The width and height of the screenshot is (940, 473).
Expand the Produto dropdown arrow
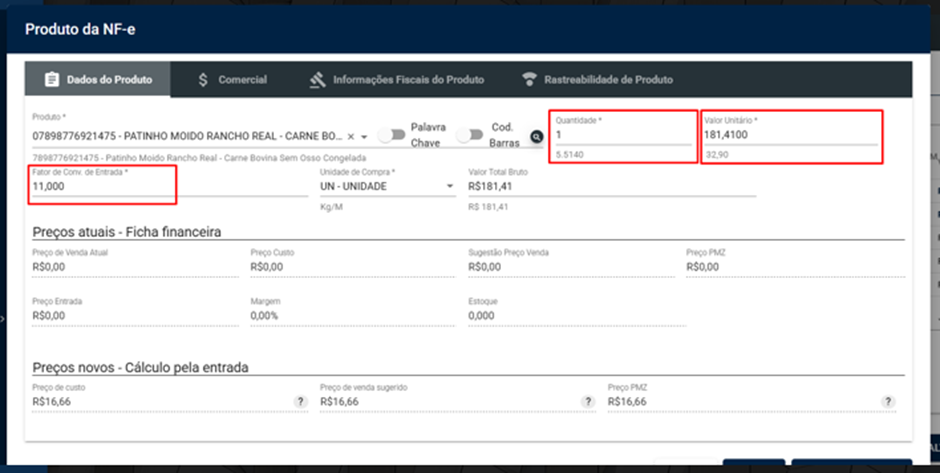pos(364,137)
